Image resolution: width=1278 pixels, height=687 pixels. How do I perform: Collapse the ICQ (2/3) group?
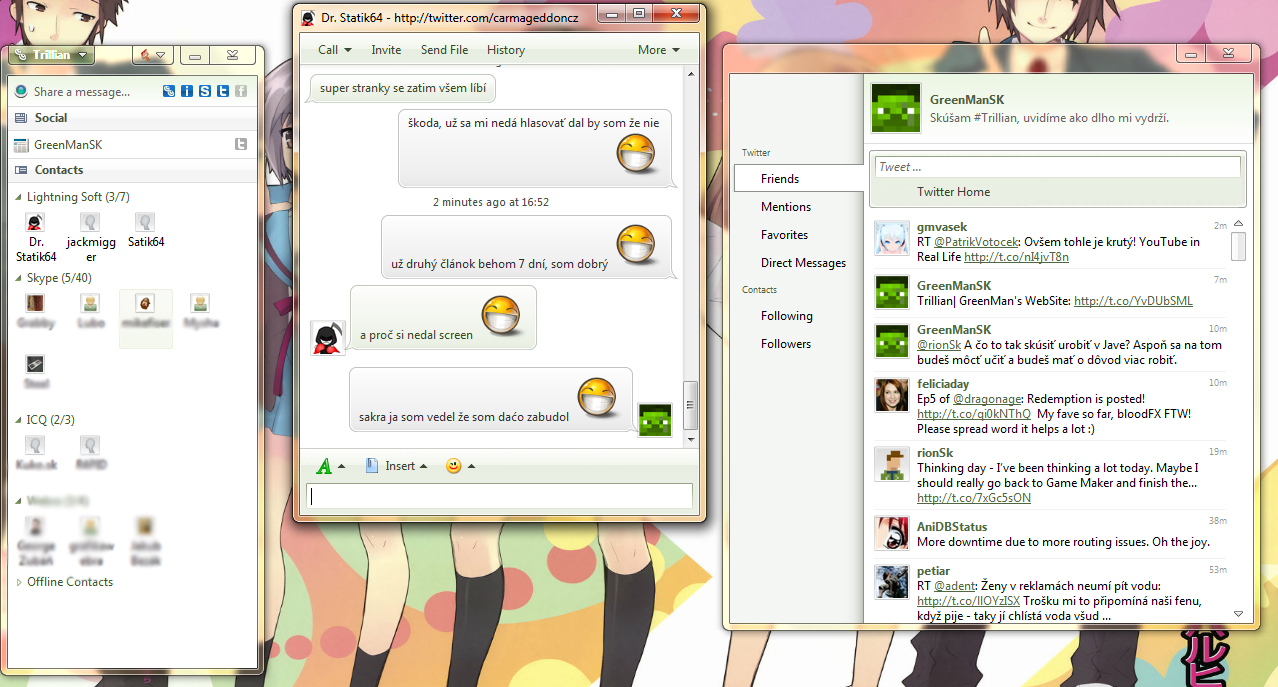click(x=19, y=420)
